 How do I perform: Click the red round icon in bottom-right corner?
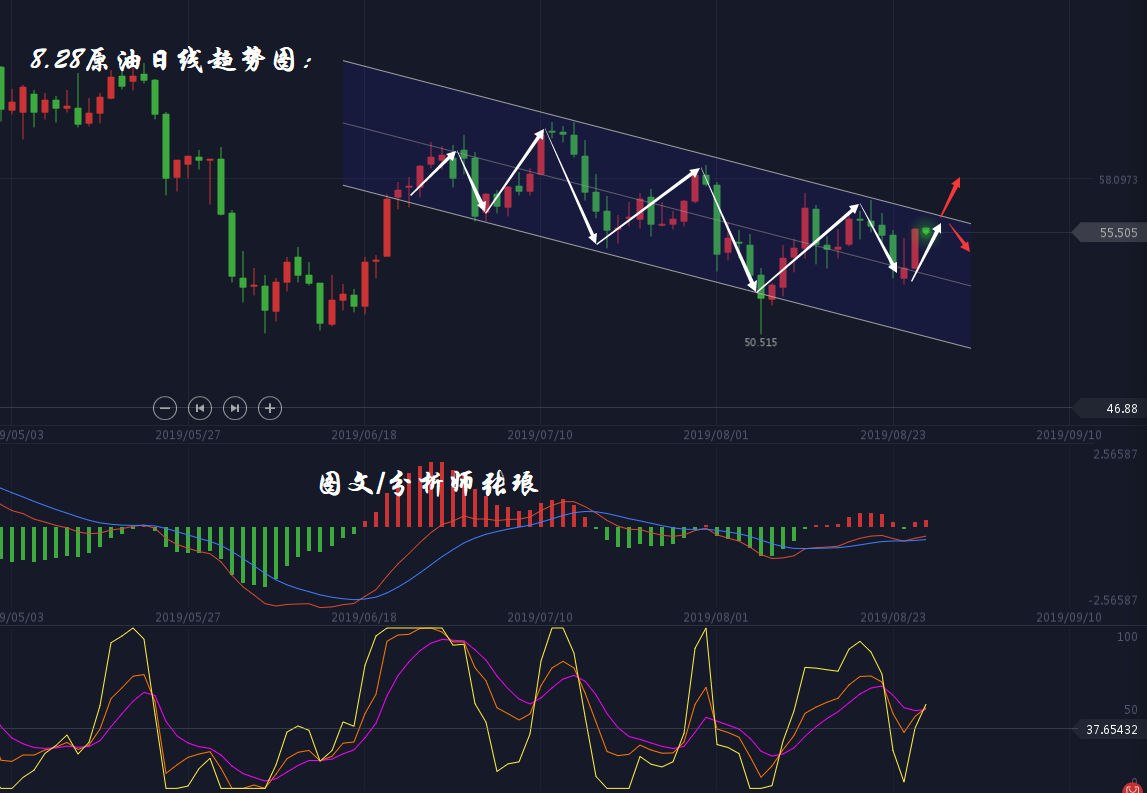click(1132, 788)
